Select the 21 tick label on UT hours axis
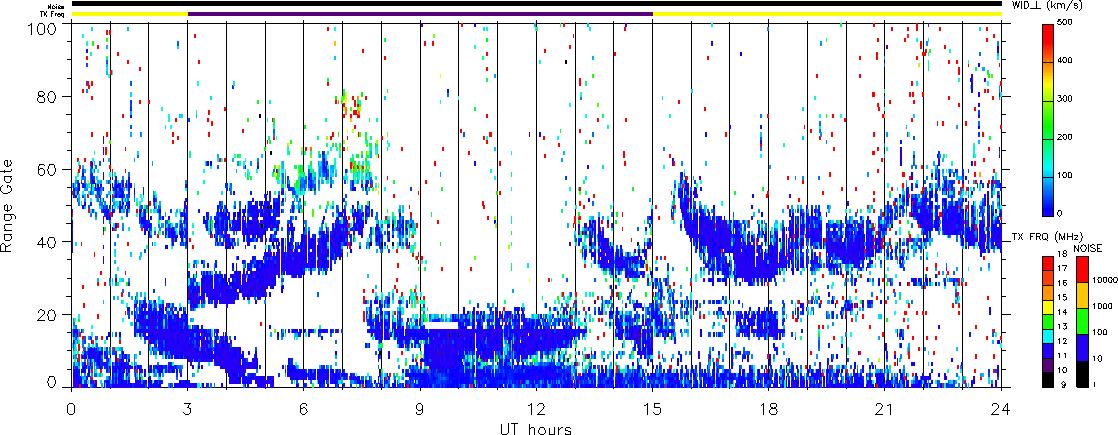Viewport: 1118px width, 435px height. point(885,410)
